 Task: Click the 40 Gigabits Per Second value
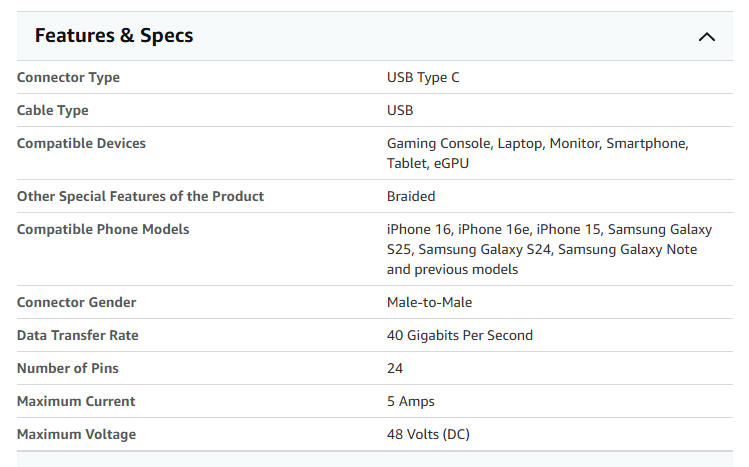pos(460,336)
